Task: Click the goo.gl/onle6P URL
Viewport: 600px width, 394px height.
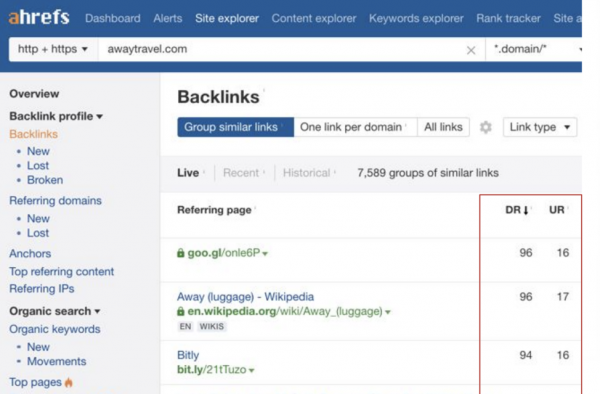Action: point(223,253)
